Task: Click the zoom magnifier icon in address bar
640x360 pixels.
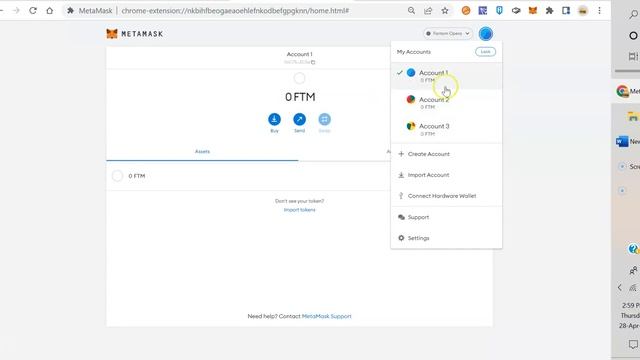Action: pos(411,11)
